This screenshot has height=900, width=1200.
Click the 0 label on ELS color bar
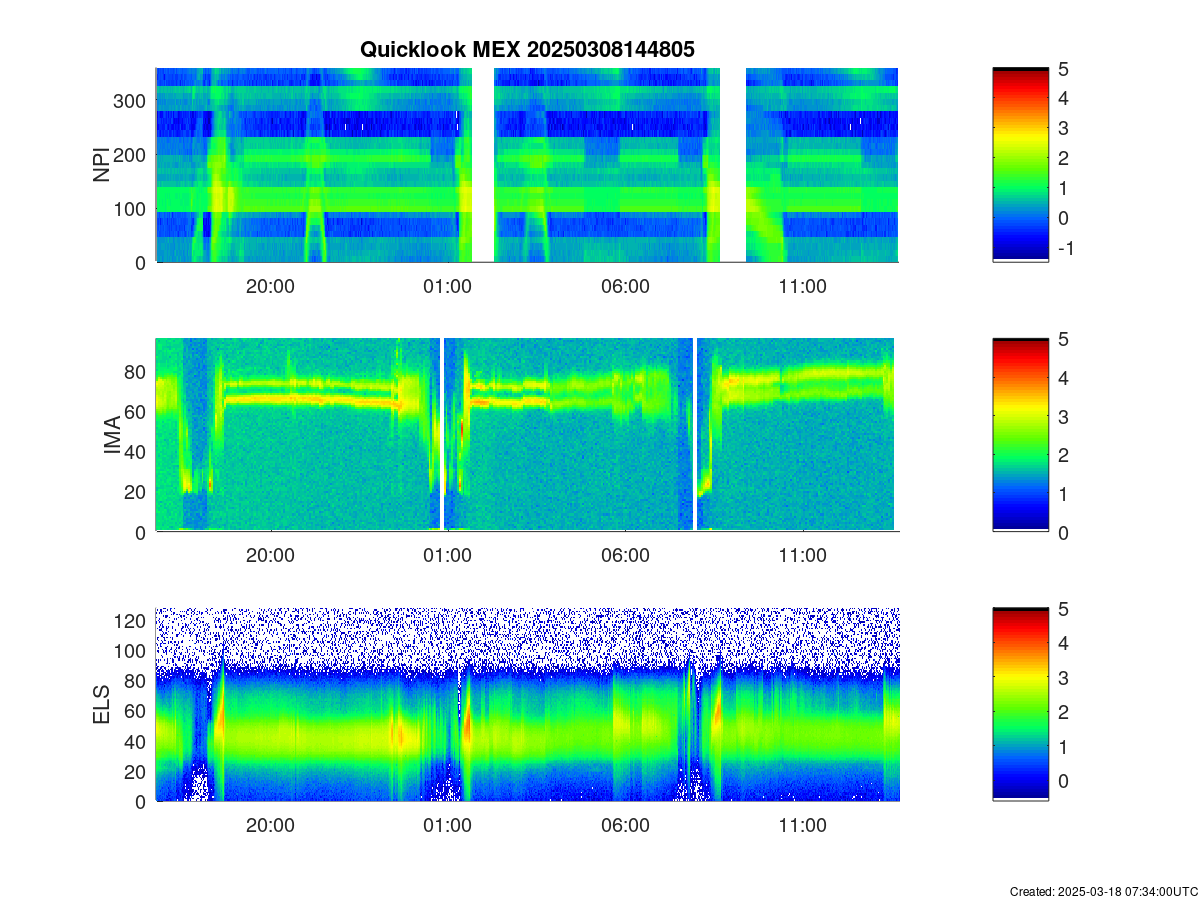(1063, 781)
